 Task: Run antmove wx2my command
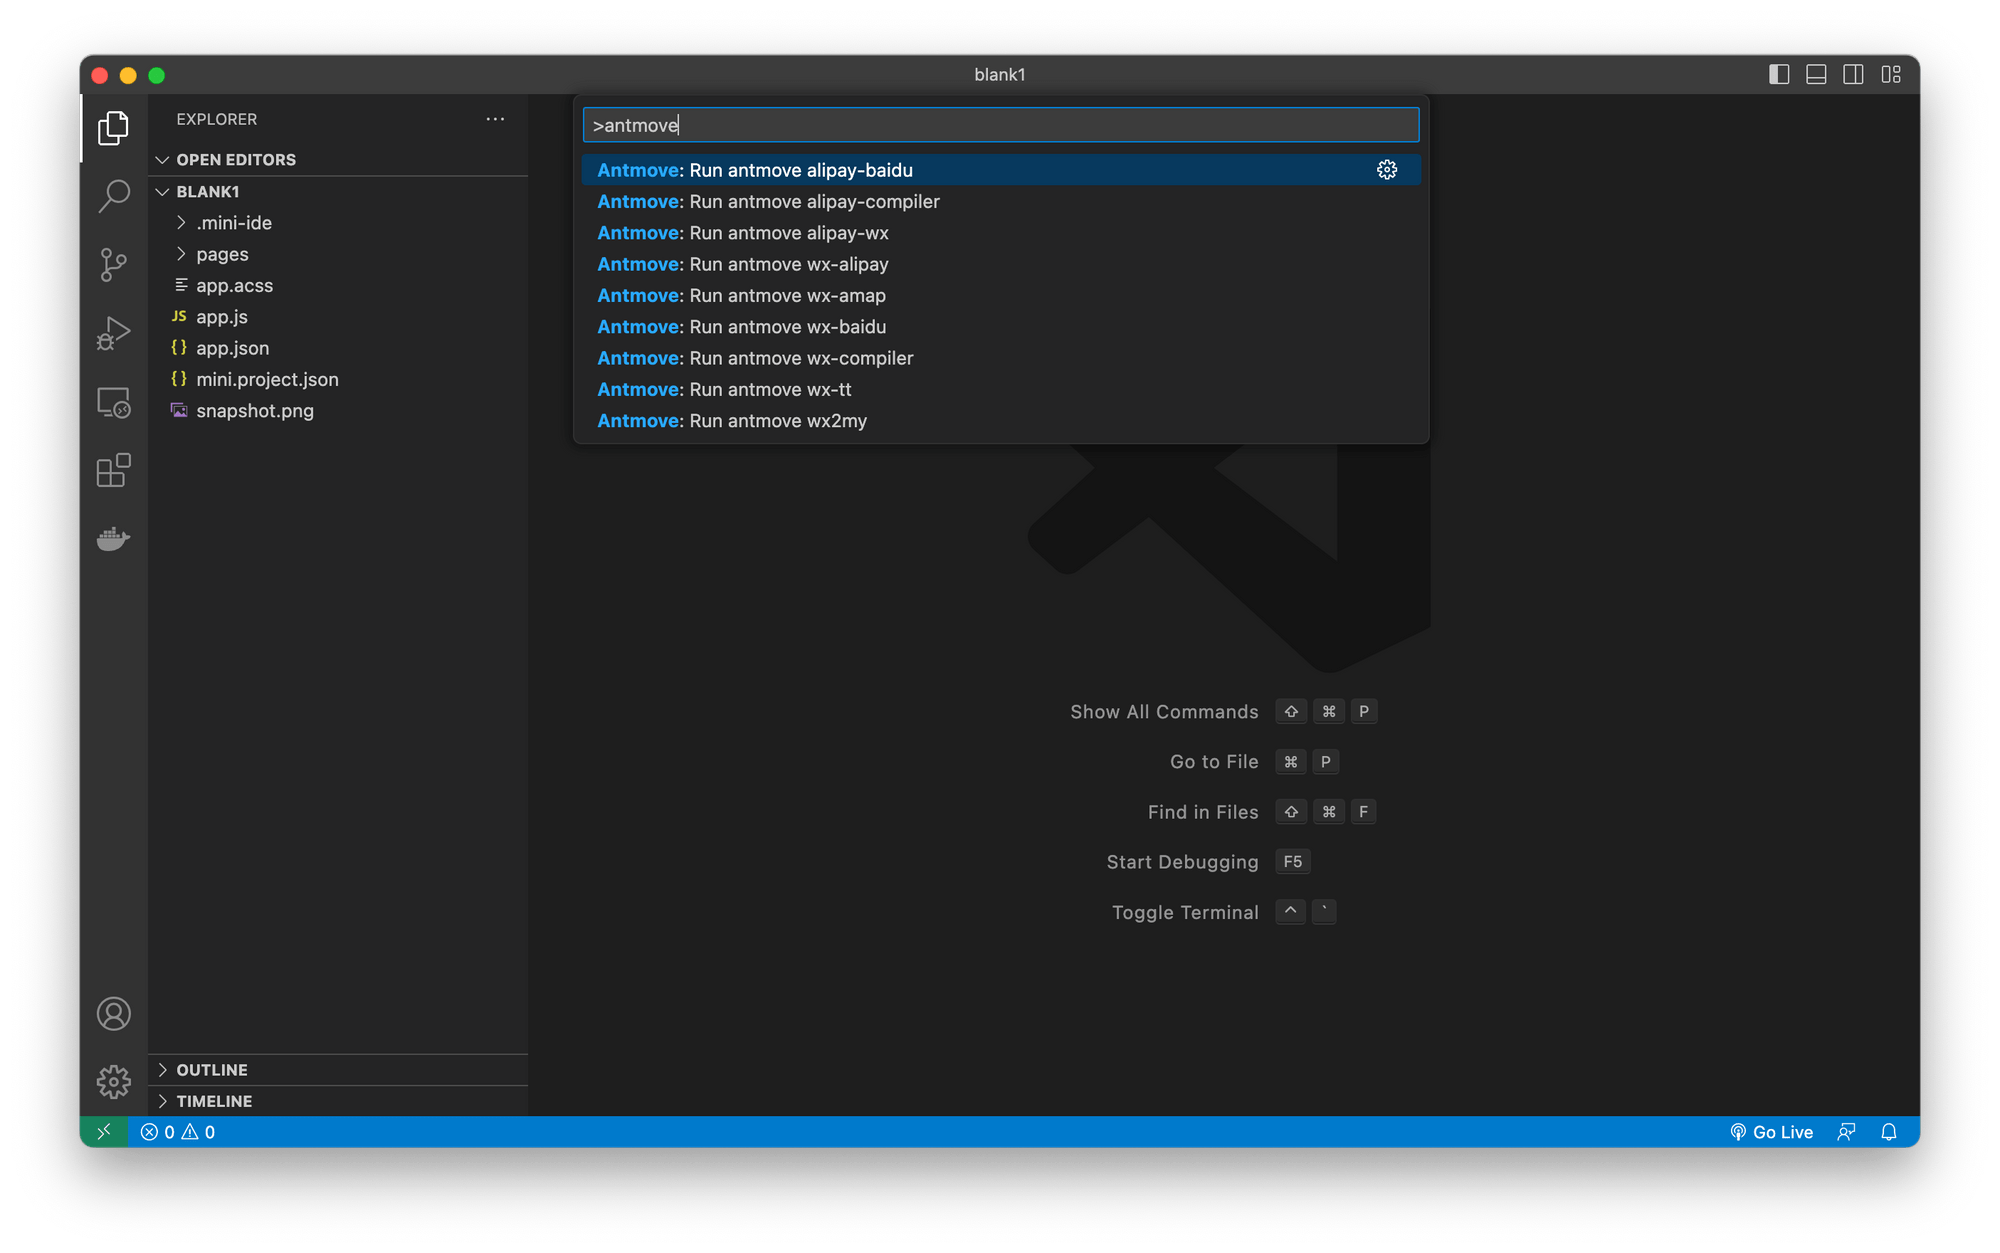pyautogui.click(x=1001, y=421)
